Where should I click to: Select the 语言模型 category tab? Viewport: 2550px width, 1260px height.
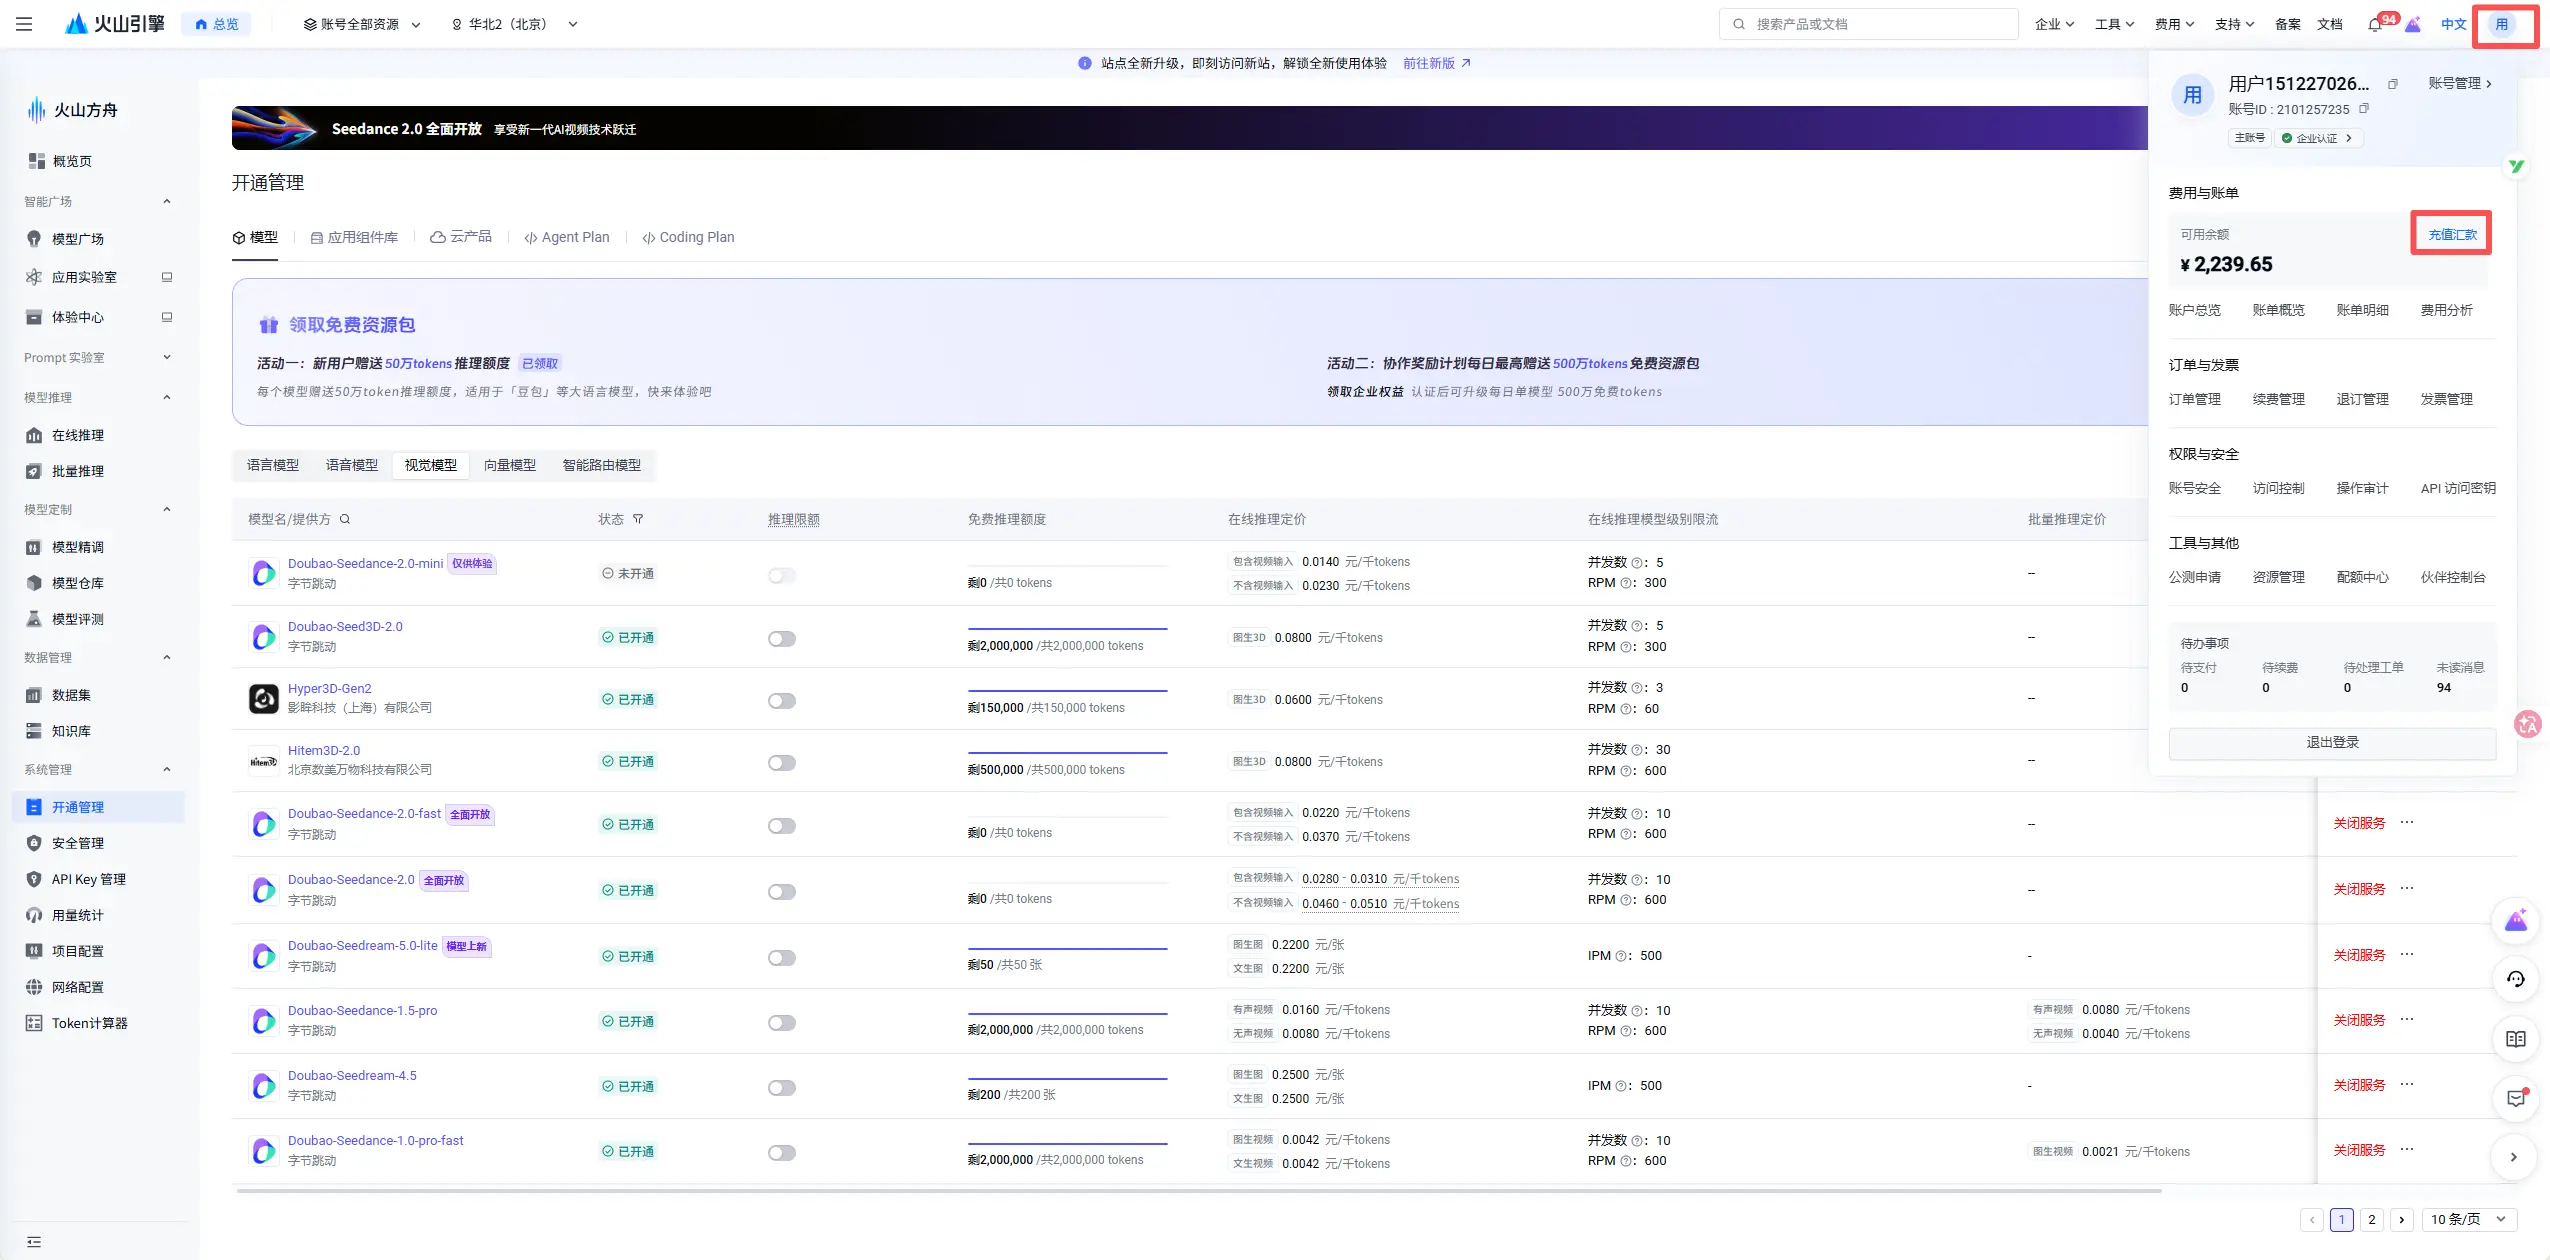[x=273, y=465]
